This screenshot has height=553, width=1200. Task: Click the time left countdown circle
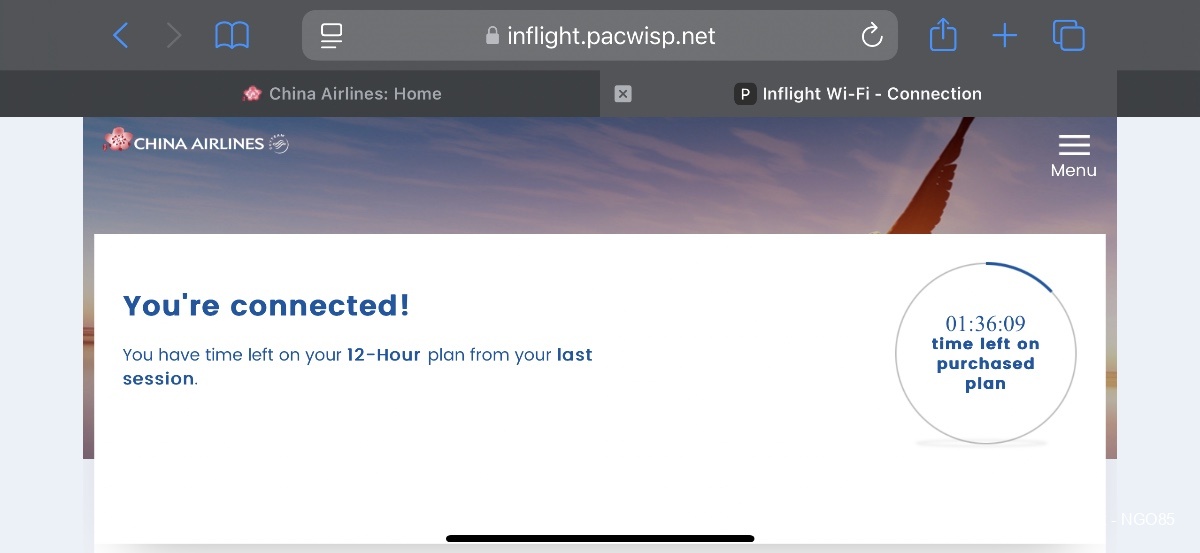[x=985, y=353]
